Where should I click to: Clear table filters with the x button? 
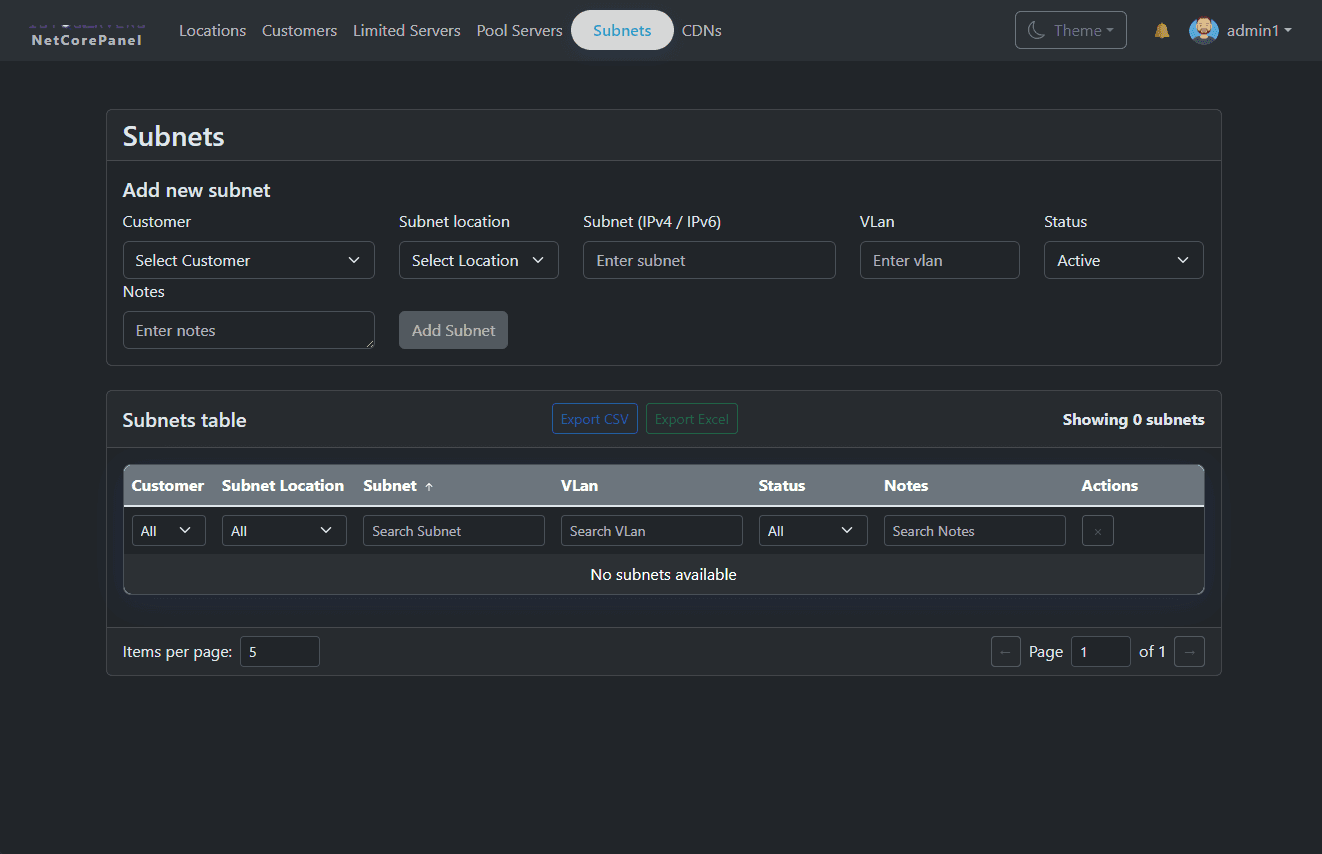click(1097, 531)
